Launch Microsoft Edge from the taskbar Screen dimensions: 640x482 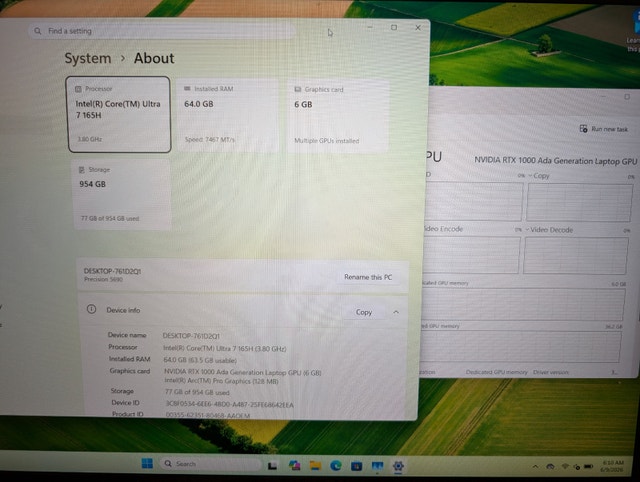[x=336, y=465]
